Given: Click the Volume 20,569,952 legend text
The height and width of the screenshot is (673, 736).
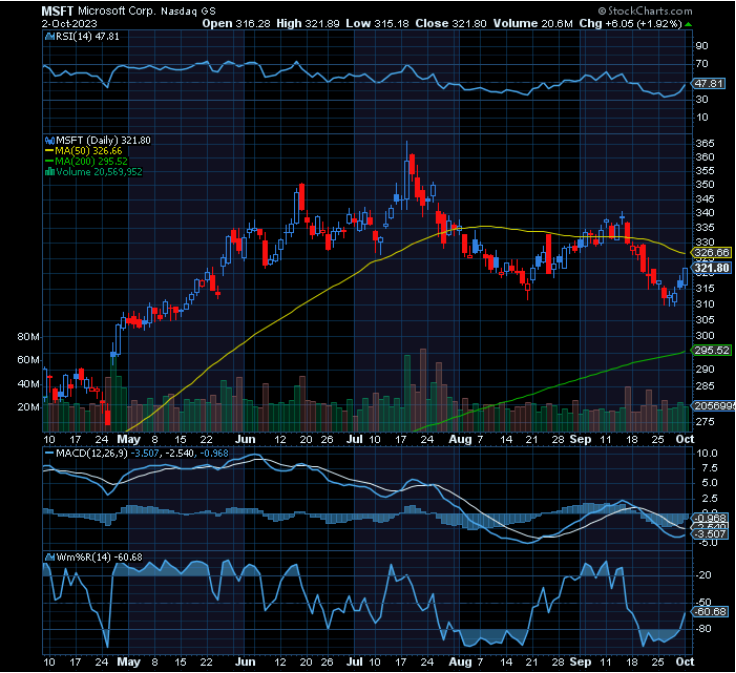Looking at the screenshot, I should point(99,172).
